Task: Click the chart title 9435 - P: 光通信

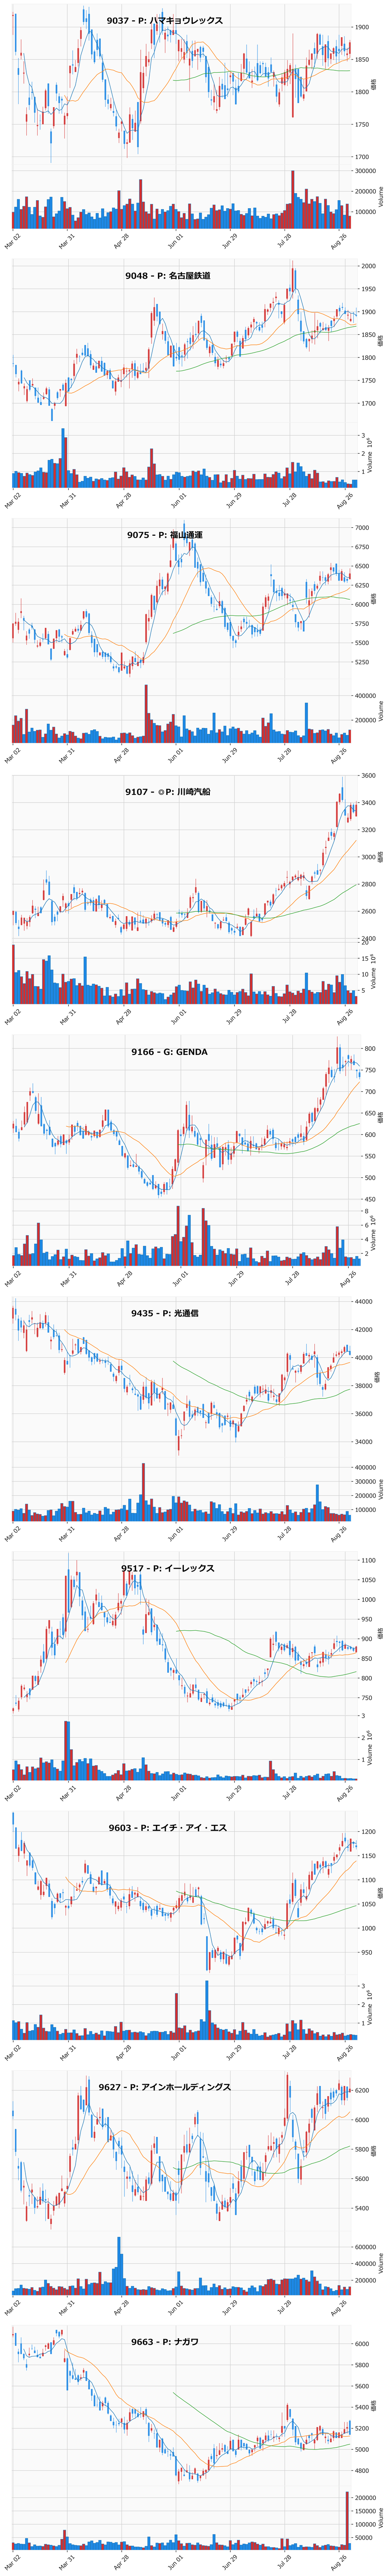Action: 165,1313
